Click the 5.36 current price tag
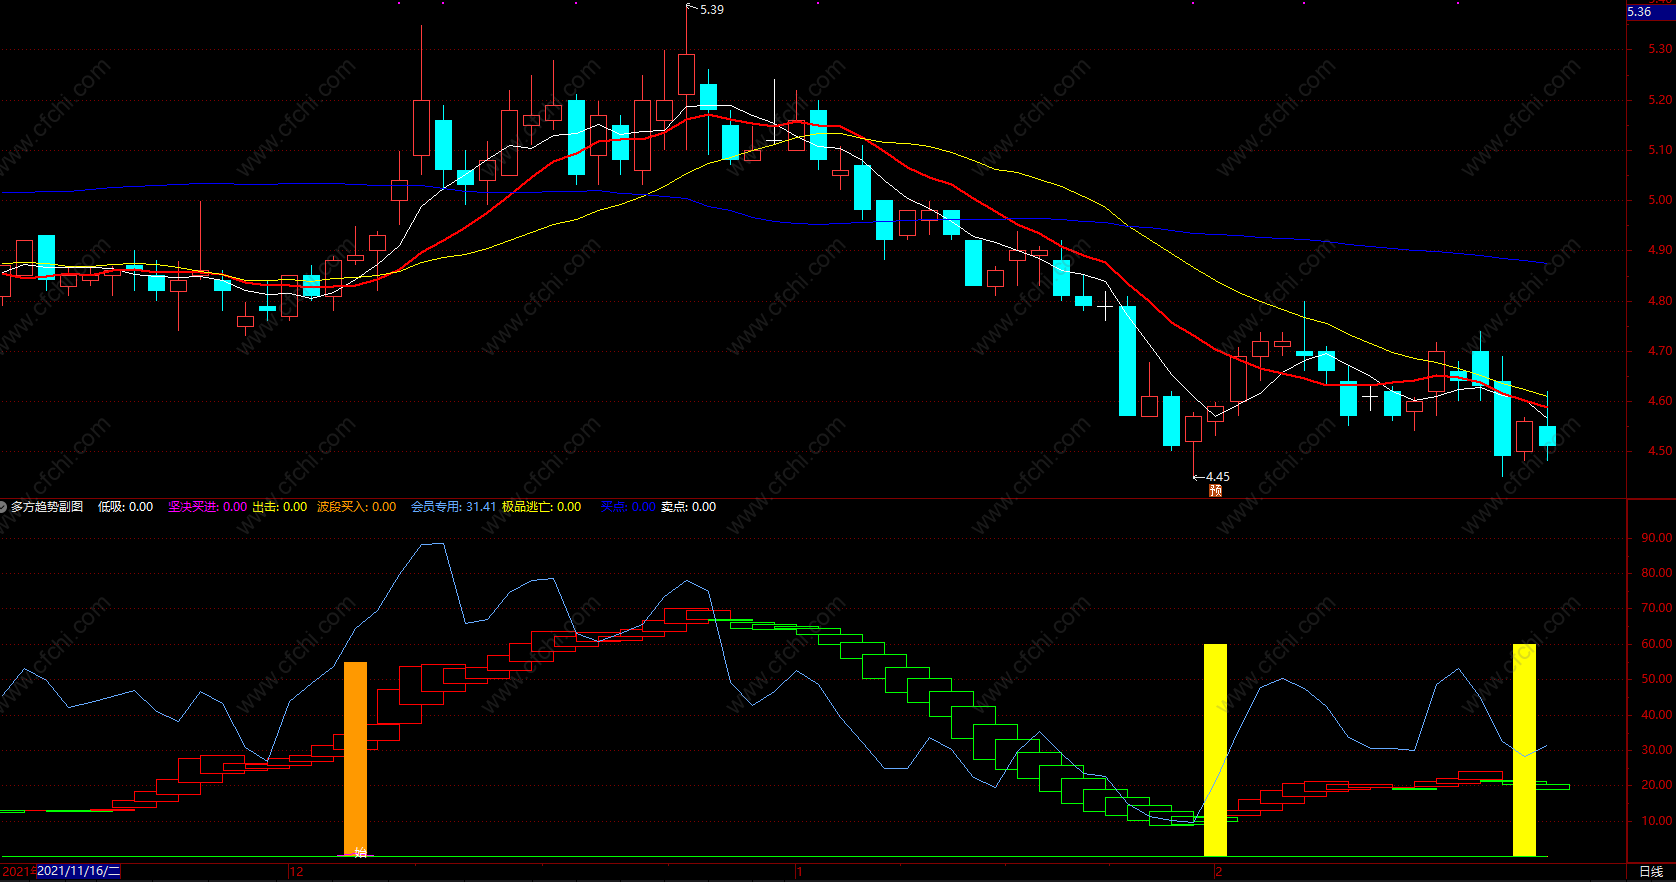 click(1649, 12)
